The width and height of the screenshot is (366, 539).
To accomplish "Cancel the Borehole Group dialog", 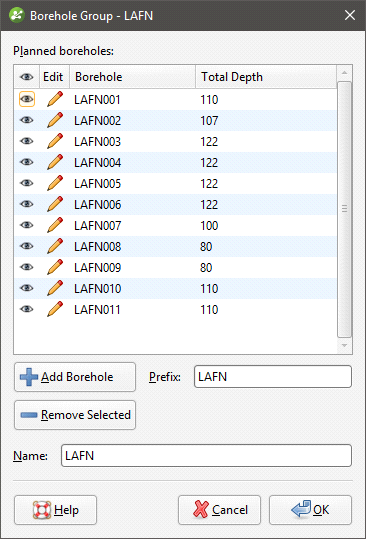I will [x=219, y=510].
